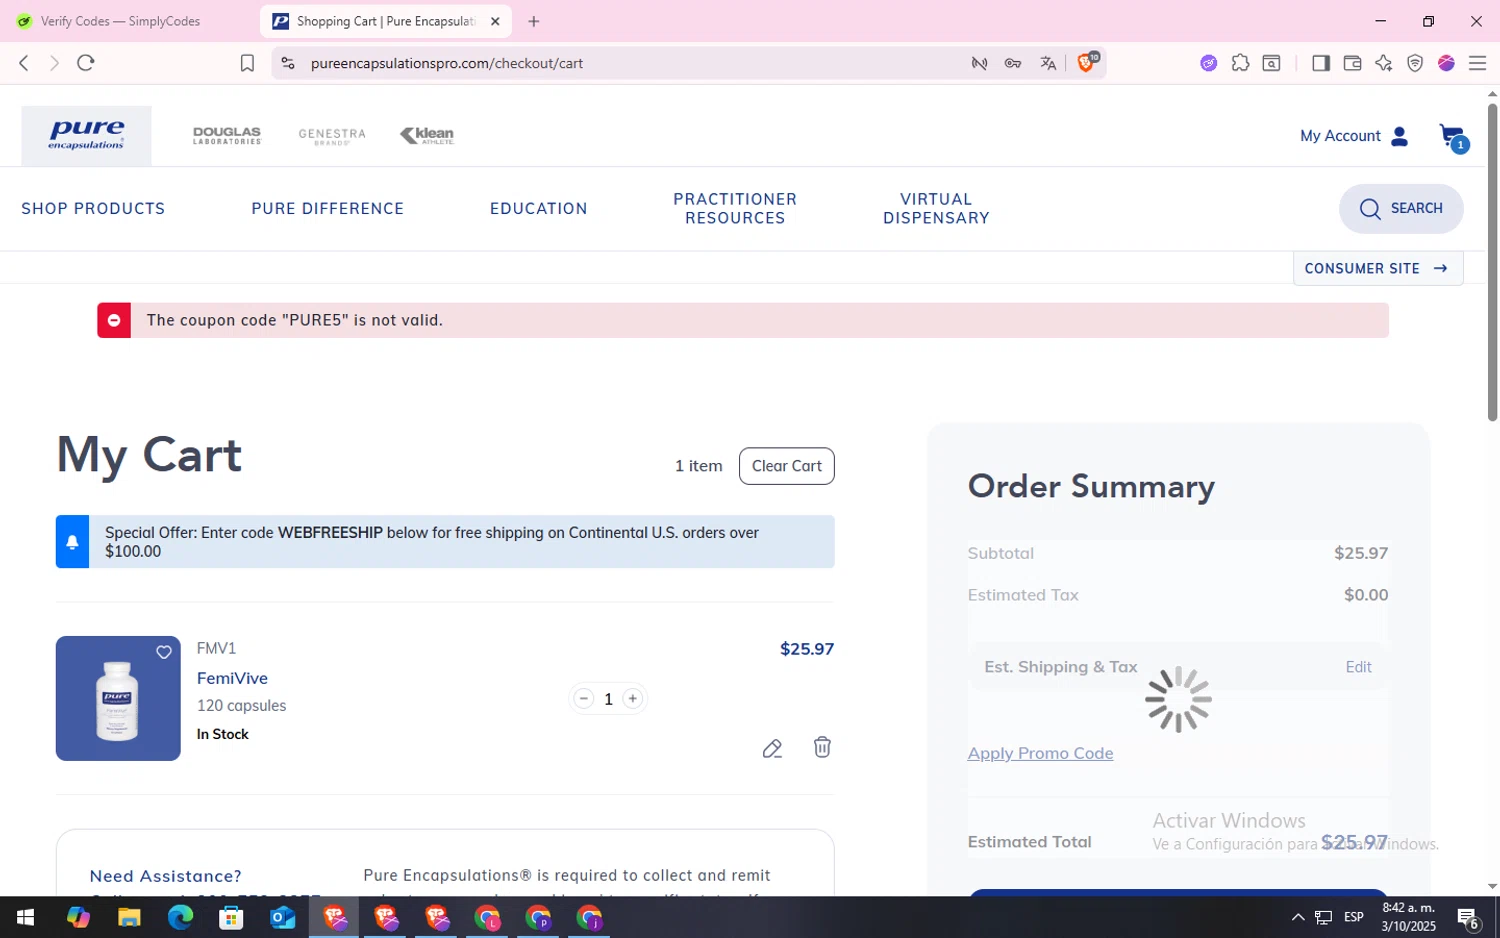1500x938 pixels.
Task: Click the FemiVive product thumbnail
Action: pyautogui.click(x=118, y=698)
